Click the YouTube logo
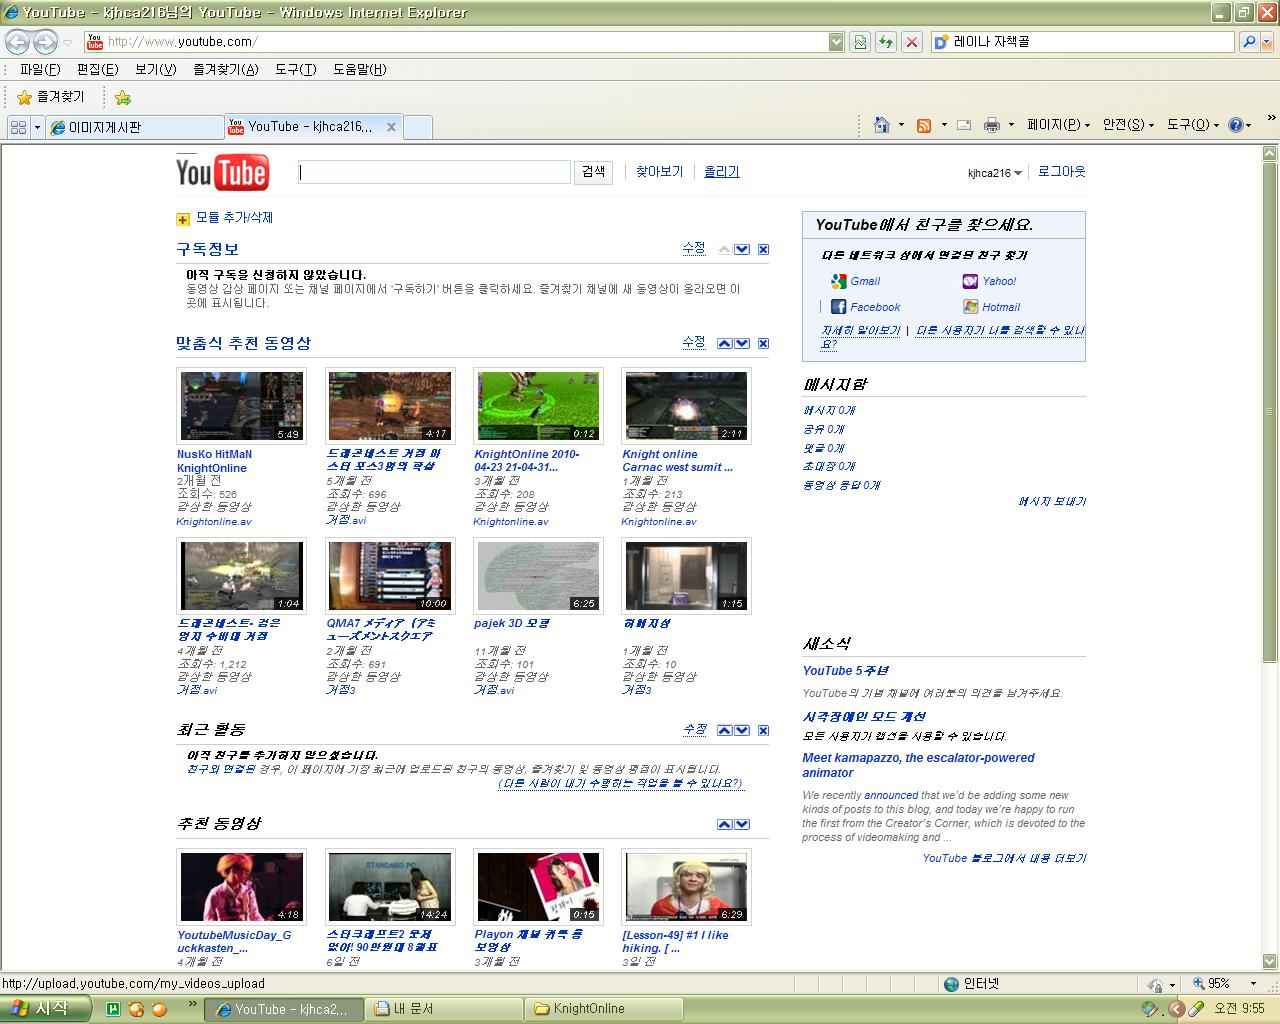This screenshot has width=1280, height=1024. click(222, 172)
